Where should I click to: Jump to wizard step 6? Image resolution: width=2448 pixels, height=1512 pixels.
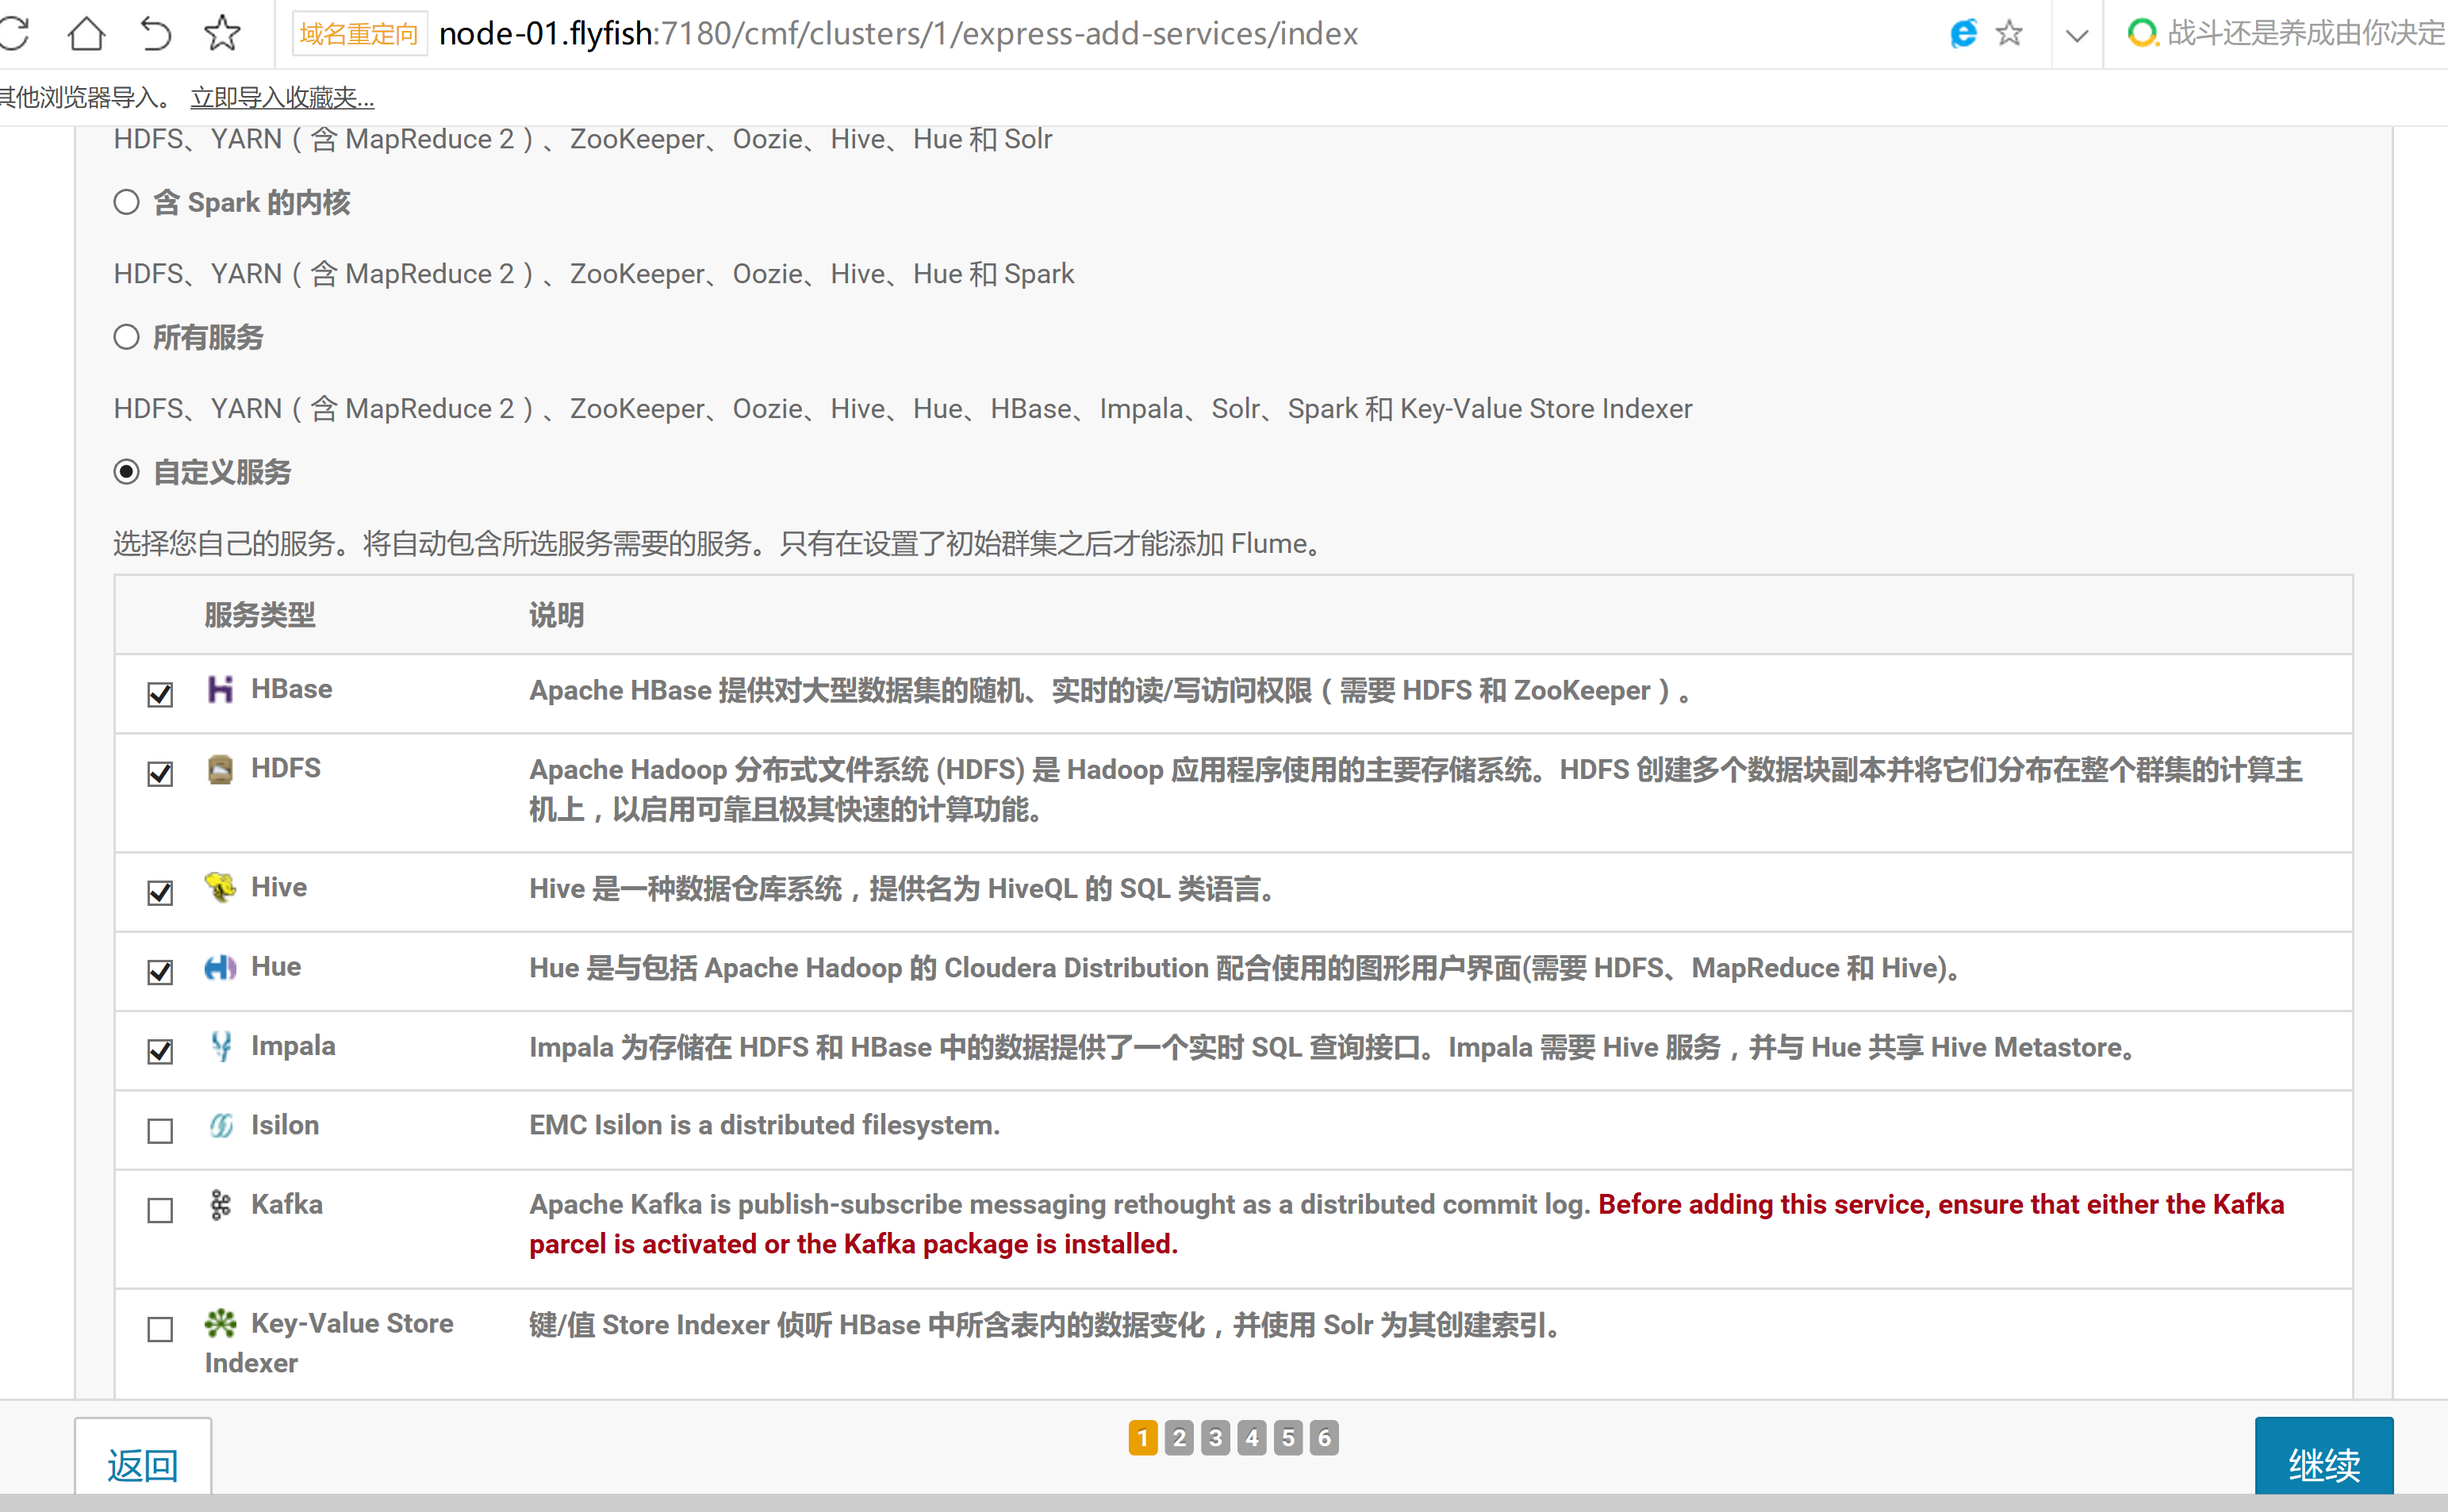1324,1438
